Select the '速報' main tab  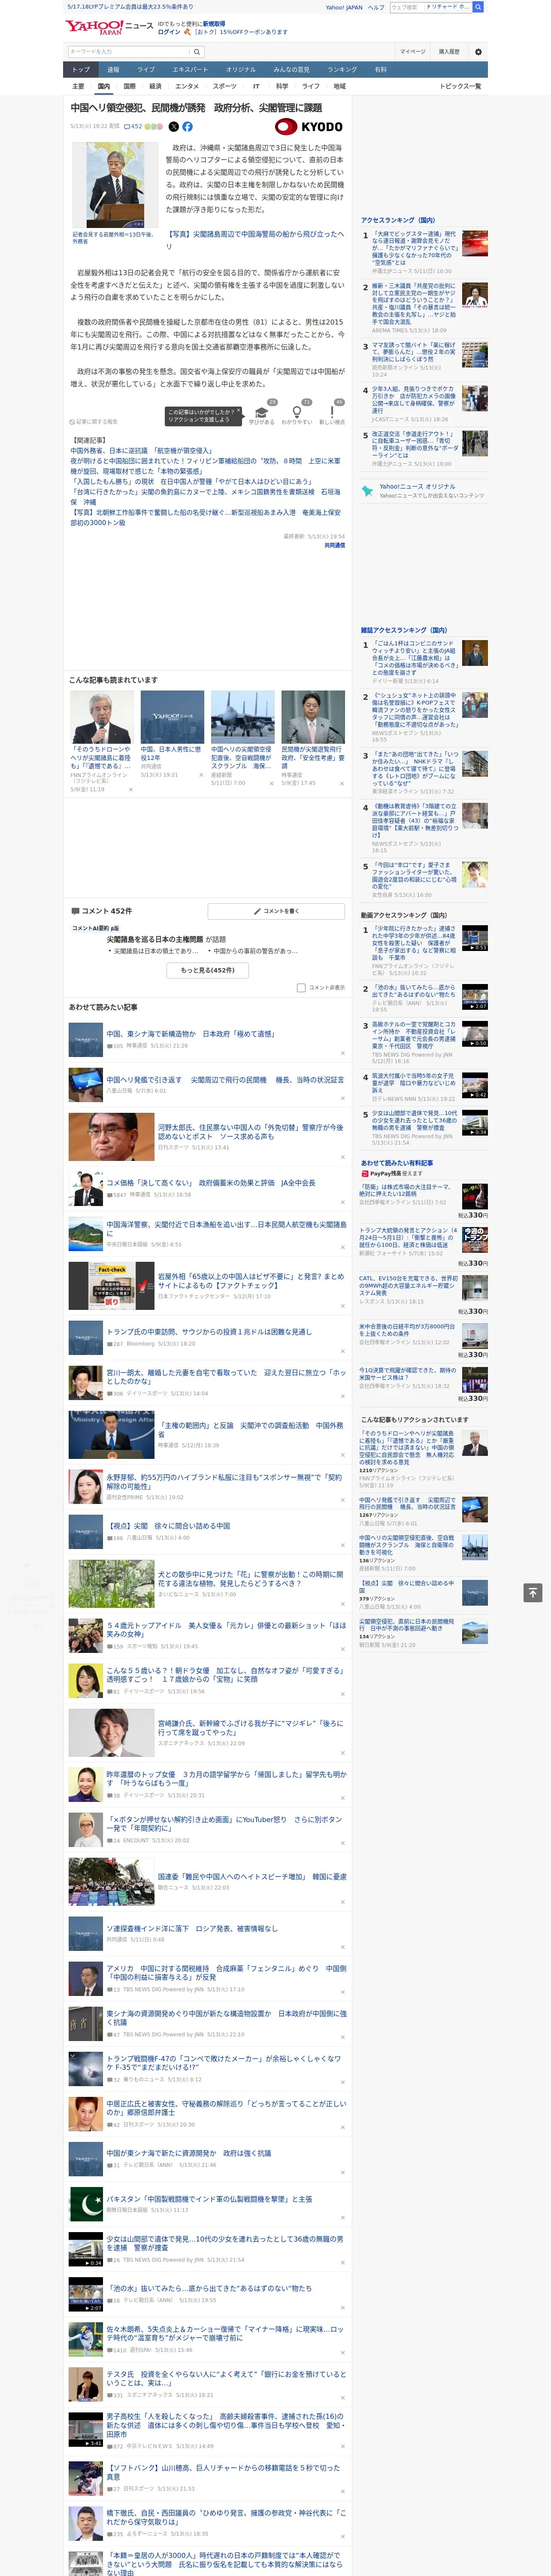point(113,70)
